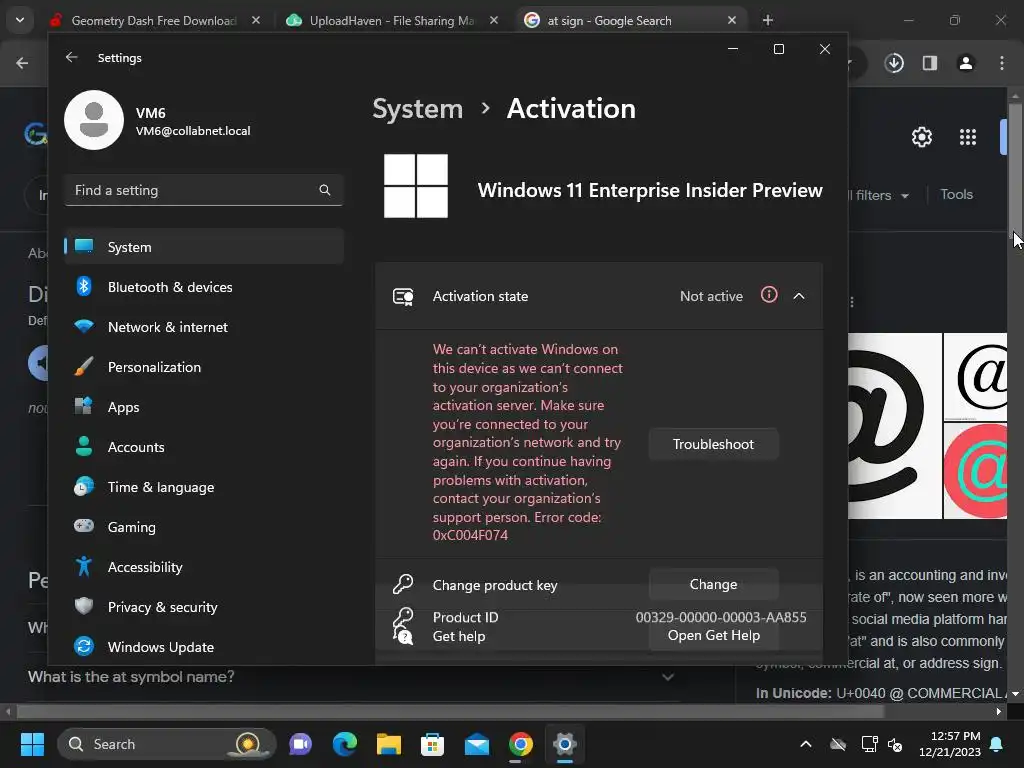
Task: Open the chat app on taskbar
Action: click(300, 744)
